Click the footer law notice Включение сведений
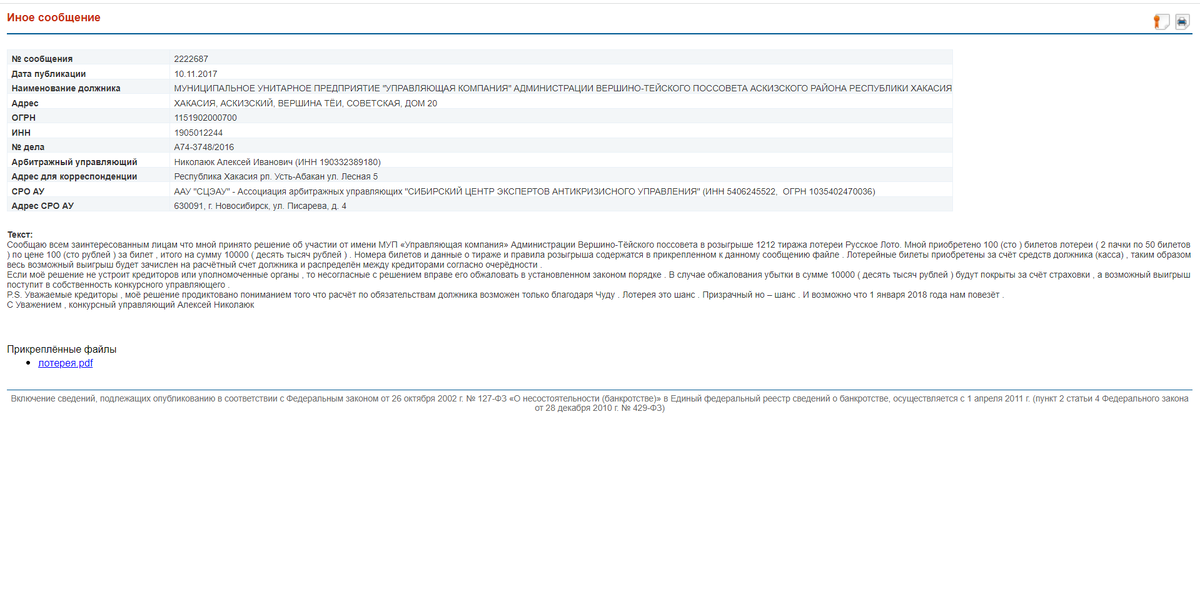This screenshot has width=1200, height=591. (600, 403)
